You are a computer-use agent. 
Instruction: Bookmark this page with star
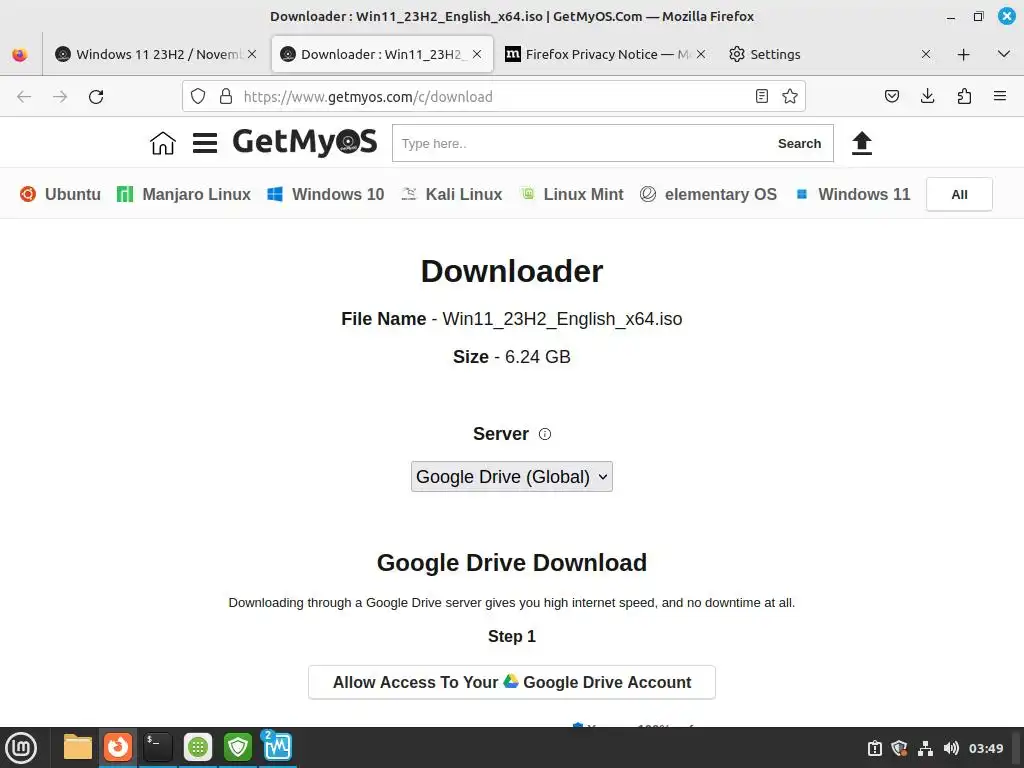[x=790, y=97]
